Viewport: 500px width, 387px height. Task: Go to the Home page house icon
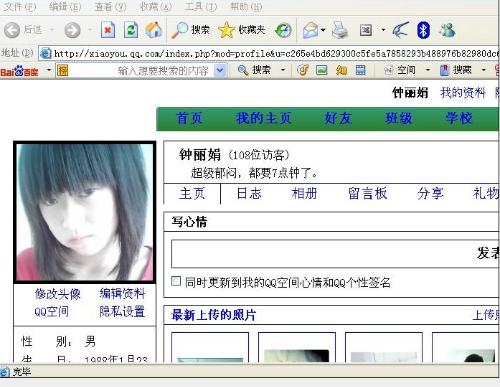[154, 30]
